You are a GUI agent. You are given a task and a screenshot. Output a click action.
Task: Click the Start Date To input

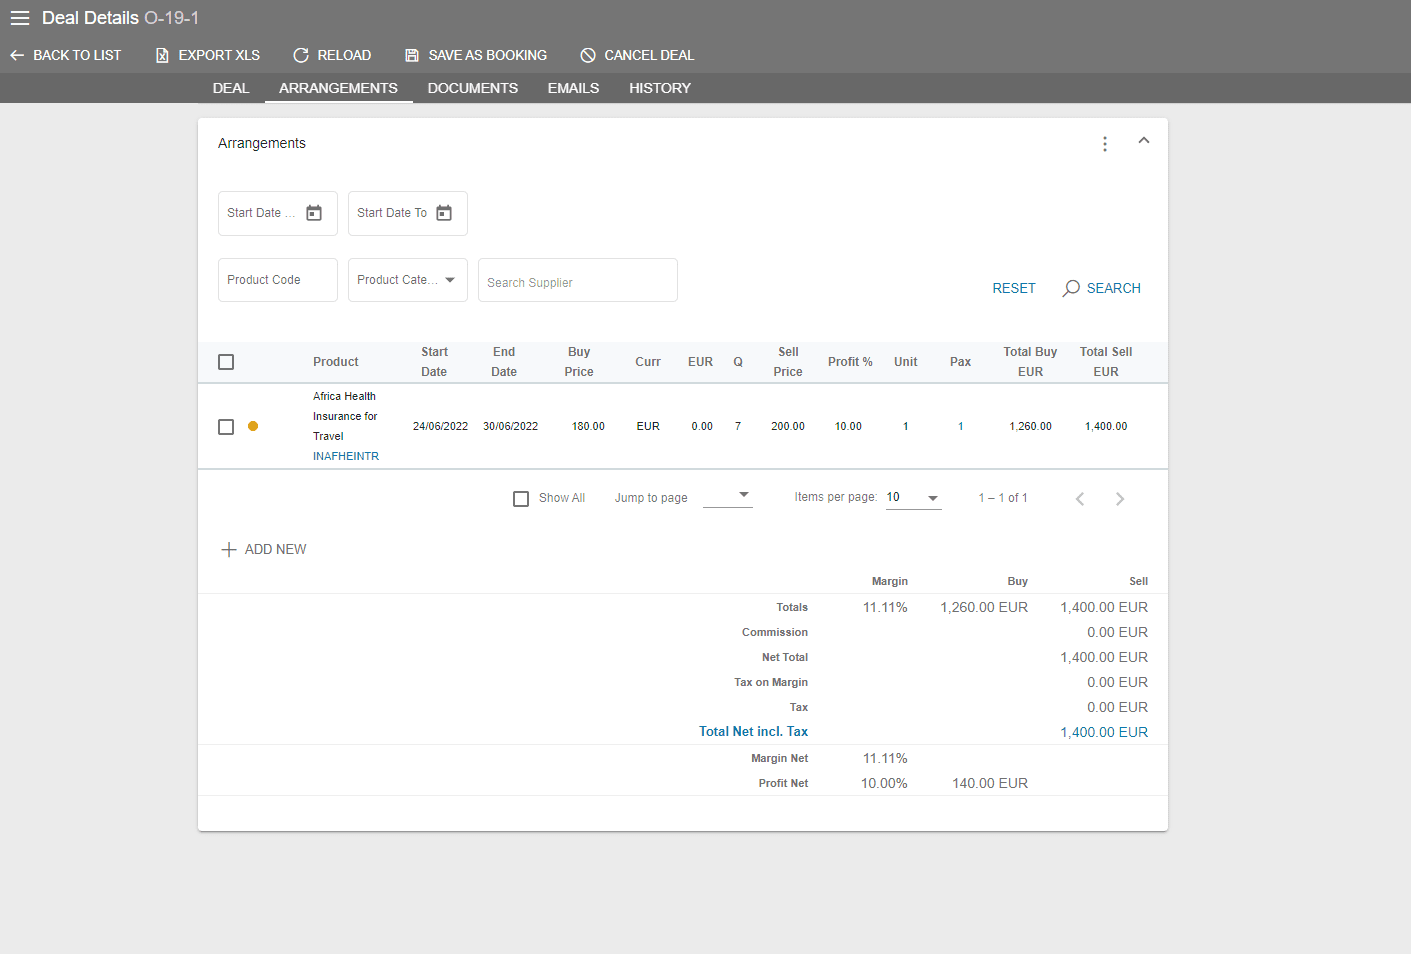408,213
